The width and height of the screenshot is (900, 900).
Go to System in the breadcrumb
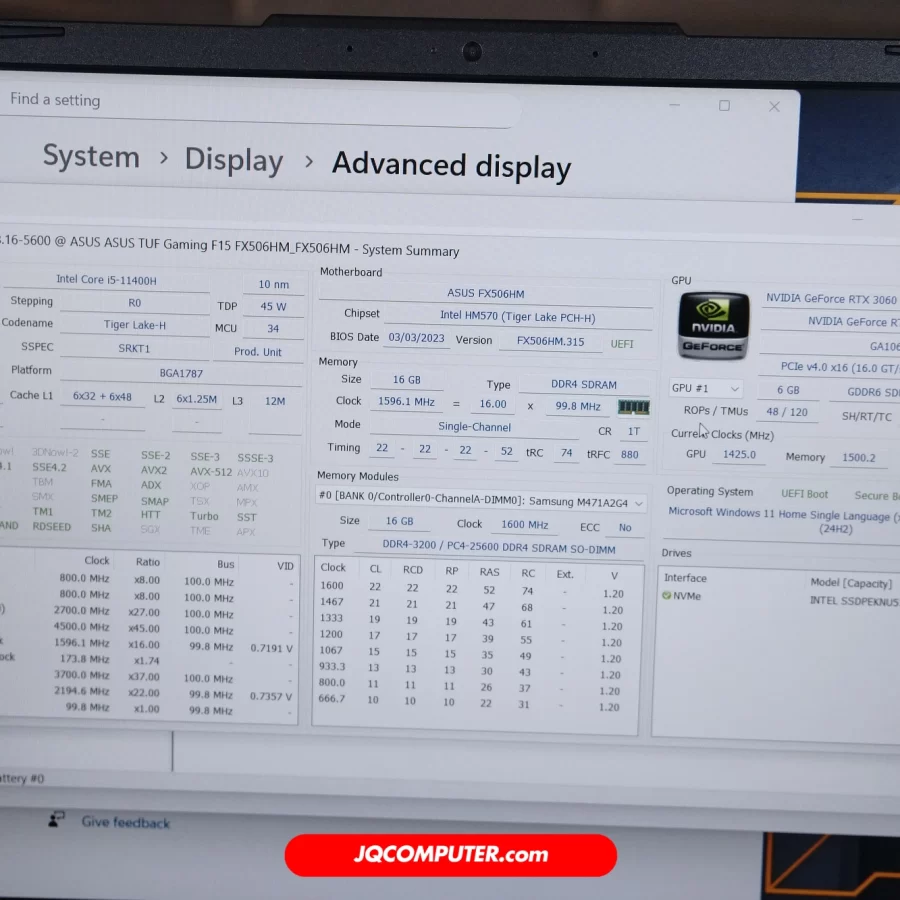click(x=91, y=157)
